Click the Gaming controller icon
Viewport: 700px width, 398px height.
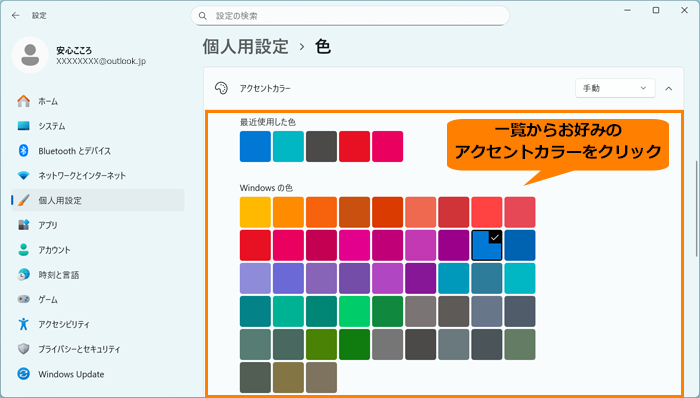pyautogui.click(x=24, y=299)
